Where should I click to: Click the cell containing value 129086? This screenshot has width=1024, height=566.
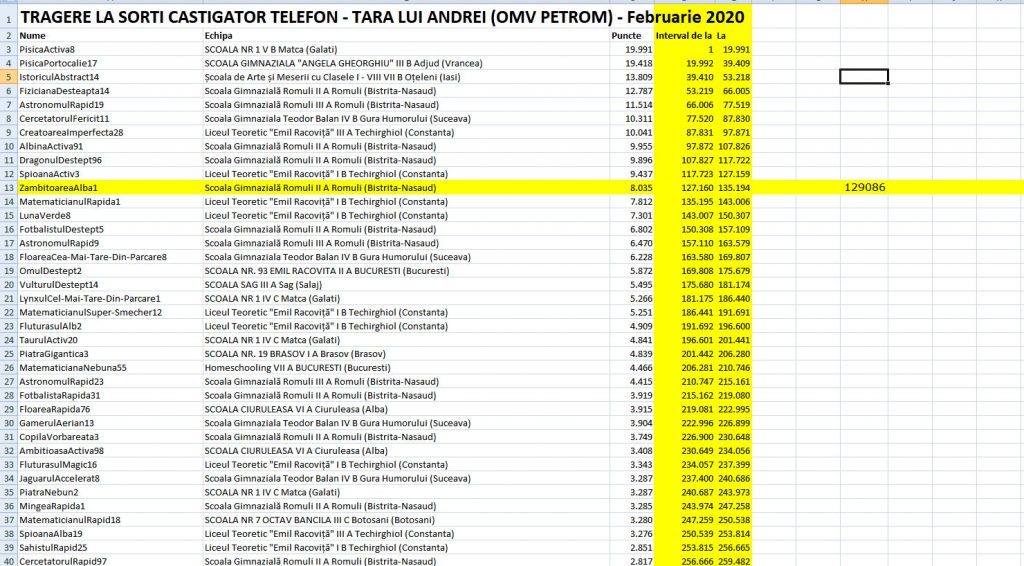[x=865, y=187]
